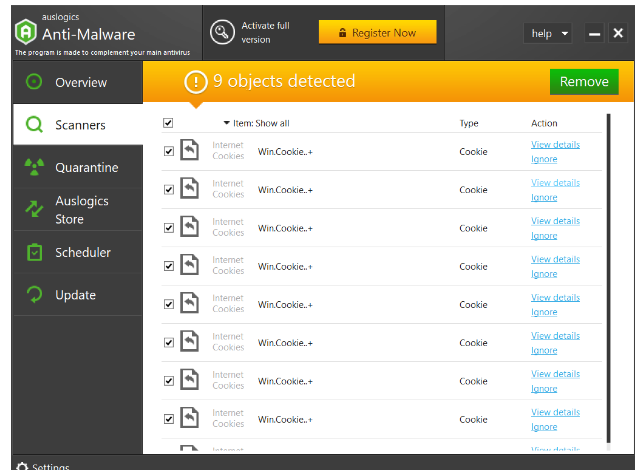Click the Update refresh arrow icon
The height and width of the screenshot is (472, 636).
click(x=34, y=294)
